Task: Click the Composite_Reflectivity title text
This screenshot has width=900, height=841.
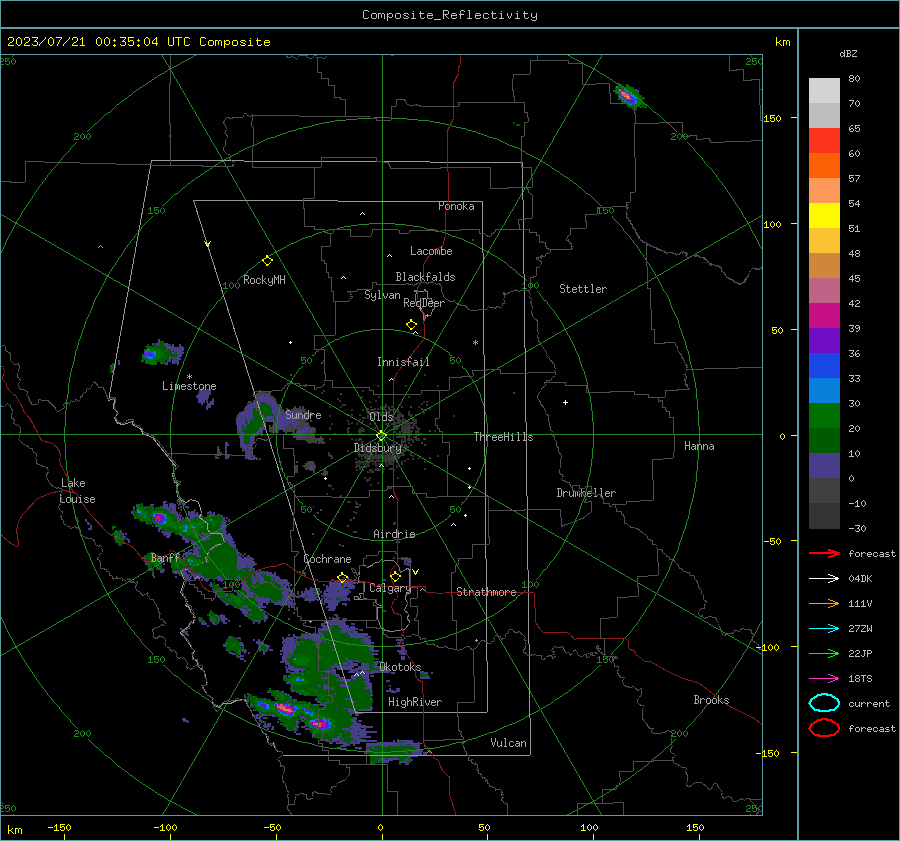Action: coord(449,15)
